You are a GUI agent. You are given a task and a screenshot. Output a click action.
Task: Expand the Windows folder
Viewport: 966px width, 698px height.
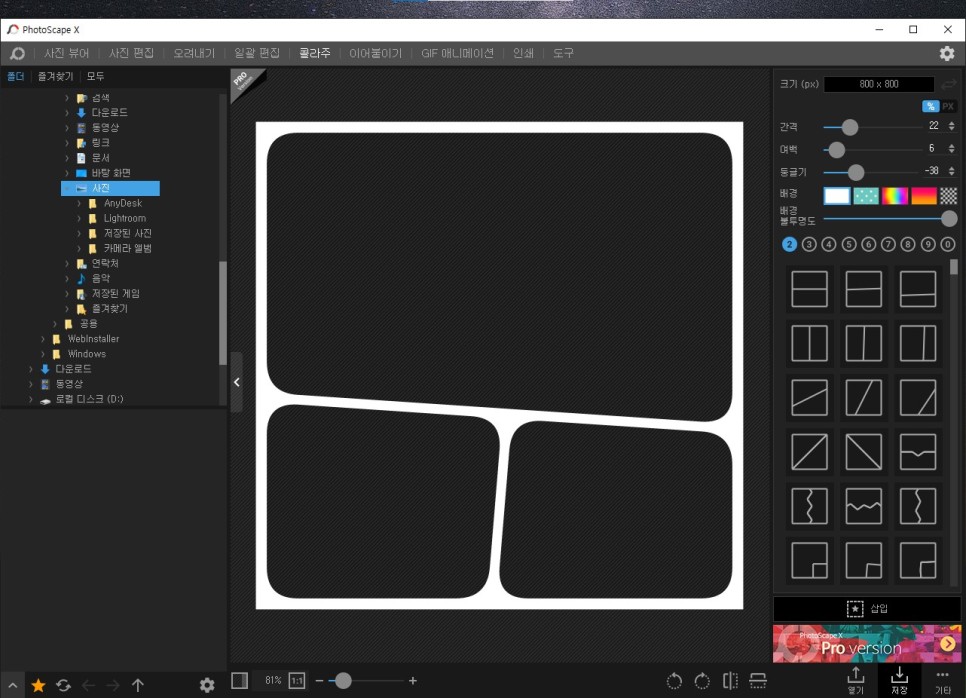pos(43,354)
